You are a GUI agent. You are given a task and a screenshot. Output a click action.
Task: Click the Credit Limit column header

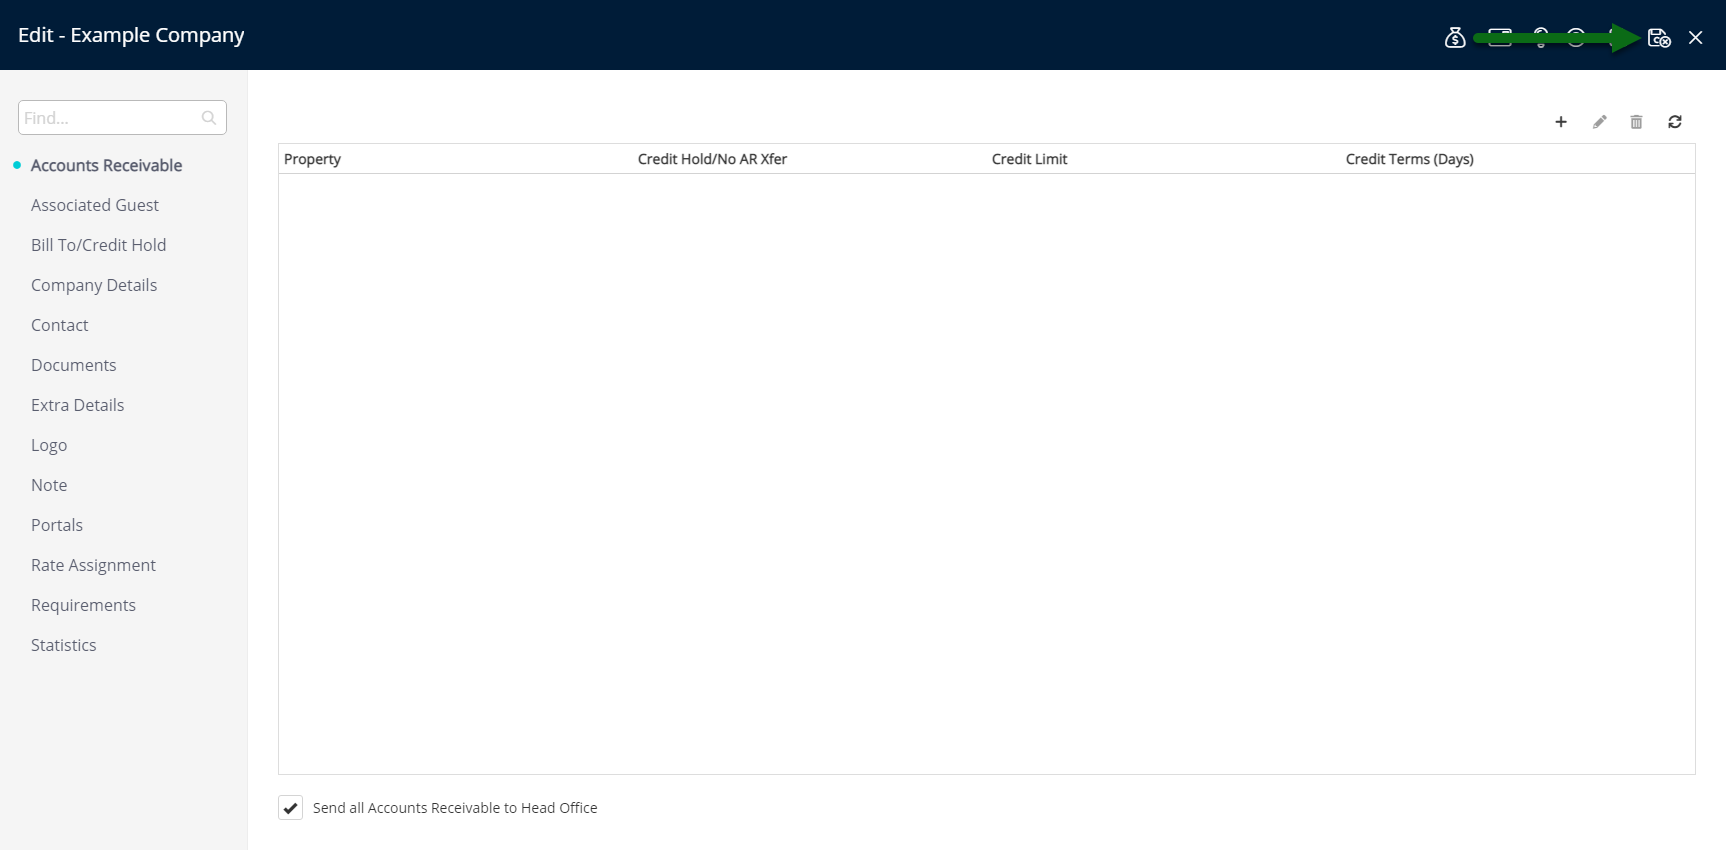pyautogui.click(x=1029, y=159)
